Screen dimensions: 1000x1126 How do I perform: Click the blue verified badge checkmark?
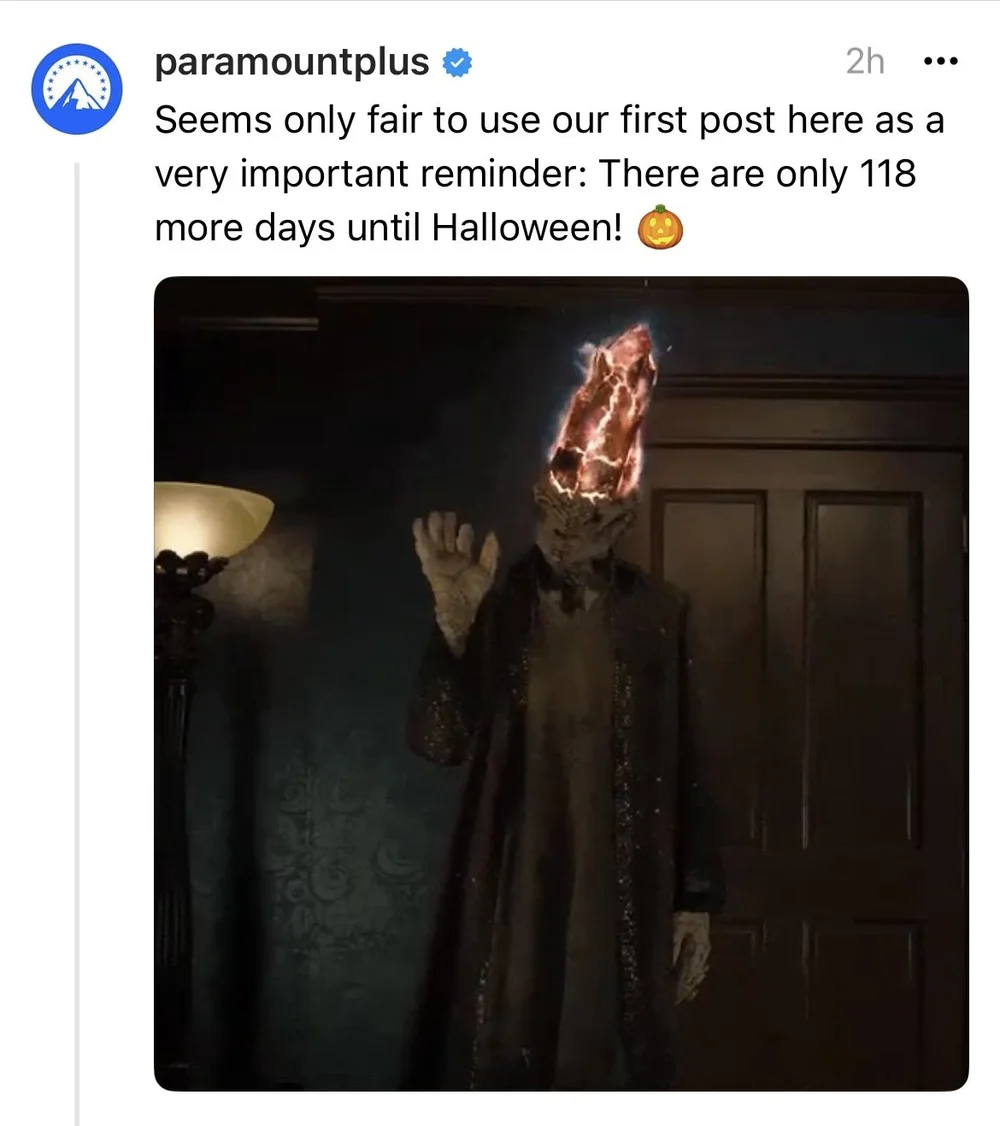coord(457,63)
